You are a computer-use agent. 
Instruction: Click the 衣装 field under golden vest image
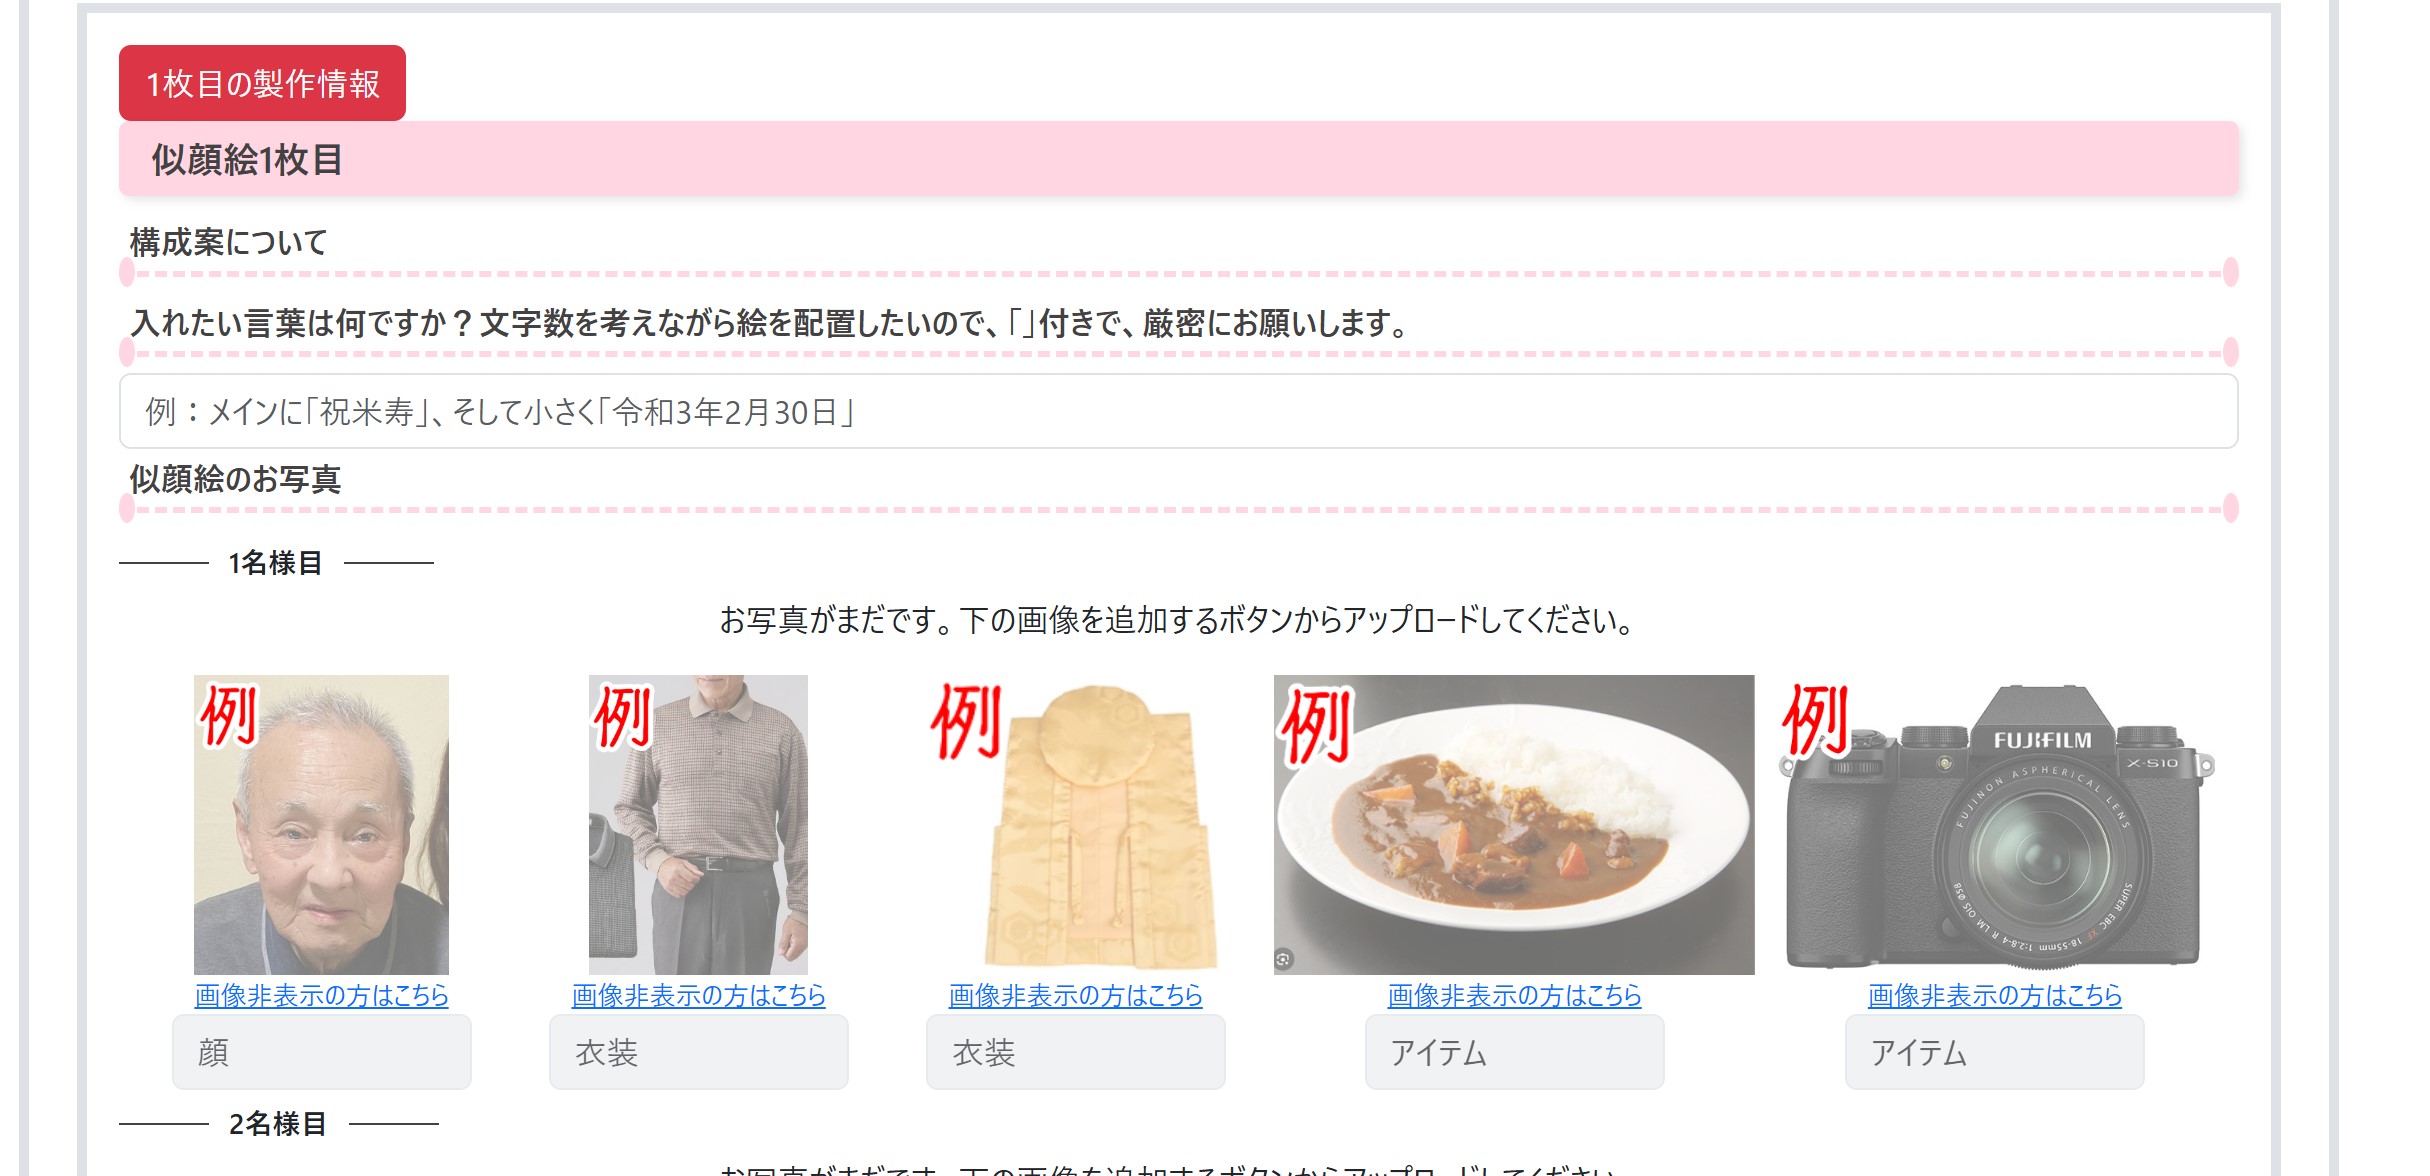pyautogui.click(x=1075, y=1052)
